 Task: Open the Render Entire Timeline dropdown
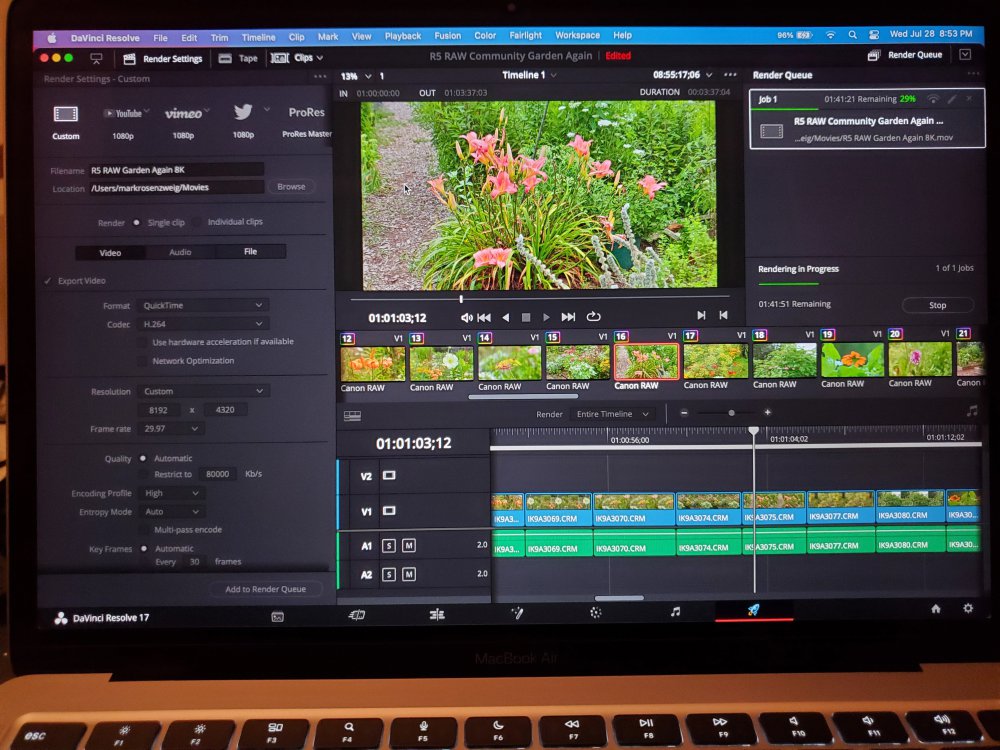(x=612, y=414)
